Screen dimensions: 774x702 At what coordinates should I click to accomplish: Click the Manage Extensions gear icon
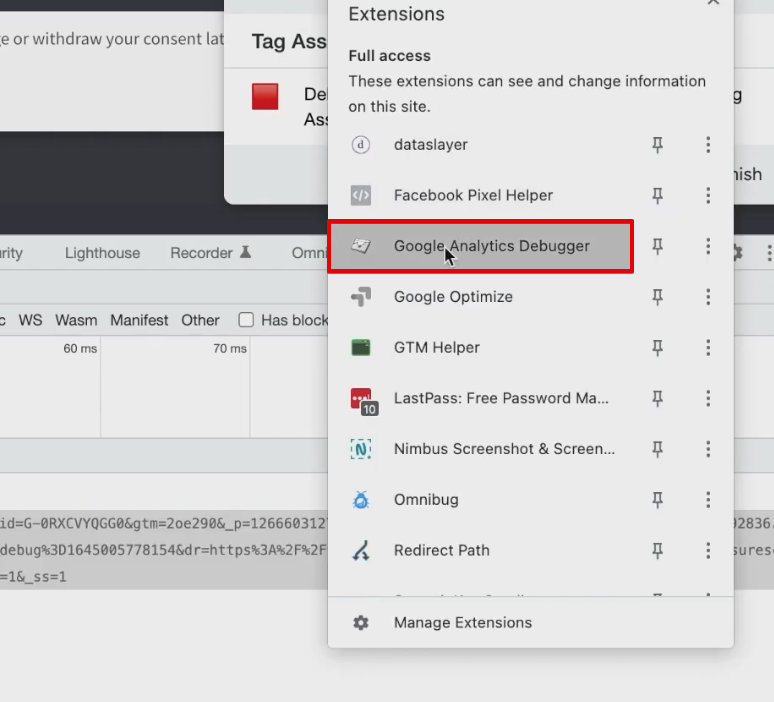click(x=361, y=623)
